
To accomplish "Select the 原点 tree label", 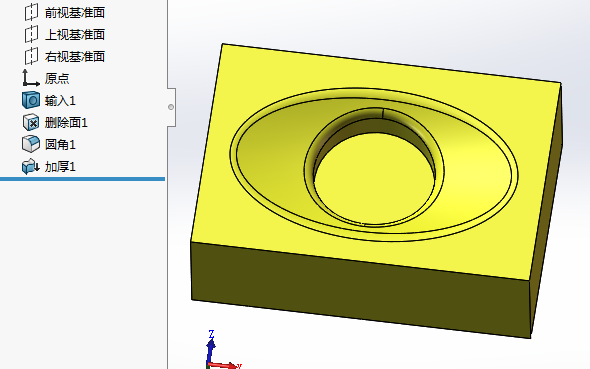I will 57,79.
